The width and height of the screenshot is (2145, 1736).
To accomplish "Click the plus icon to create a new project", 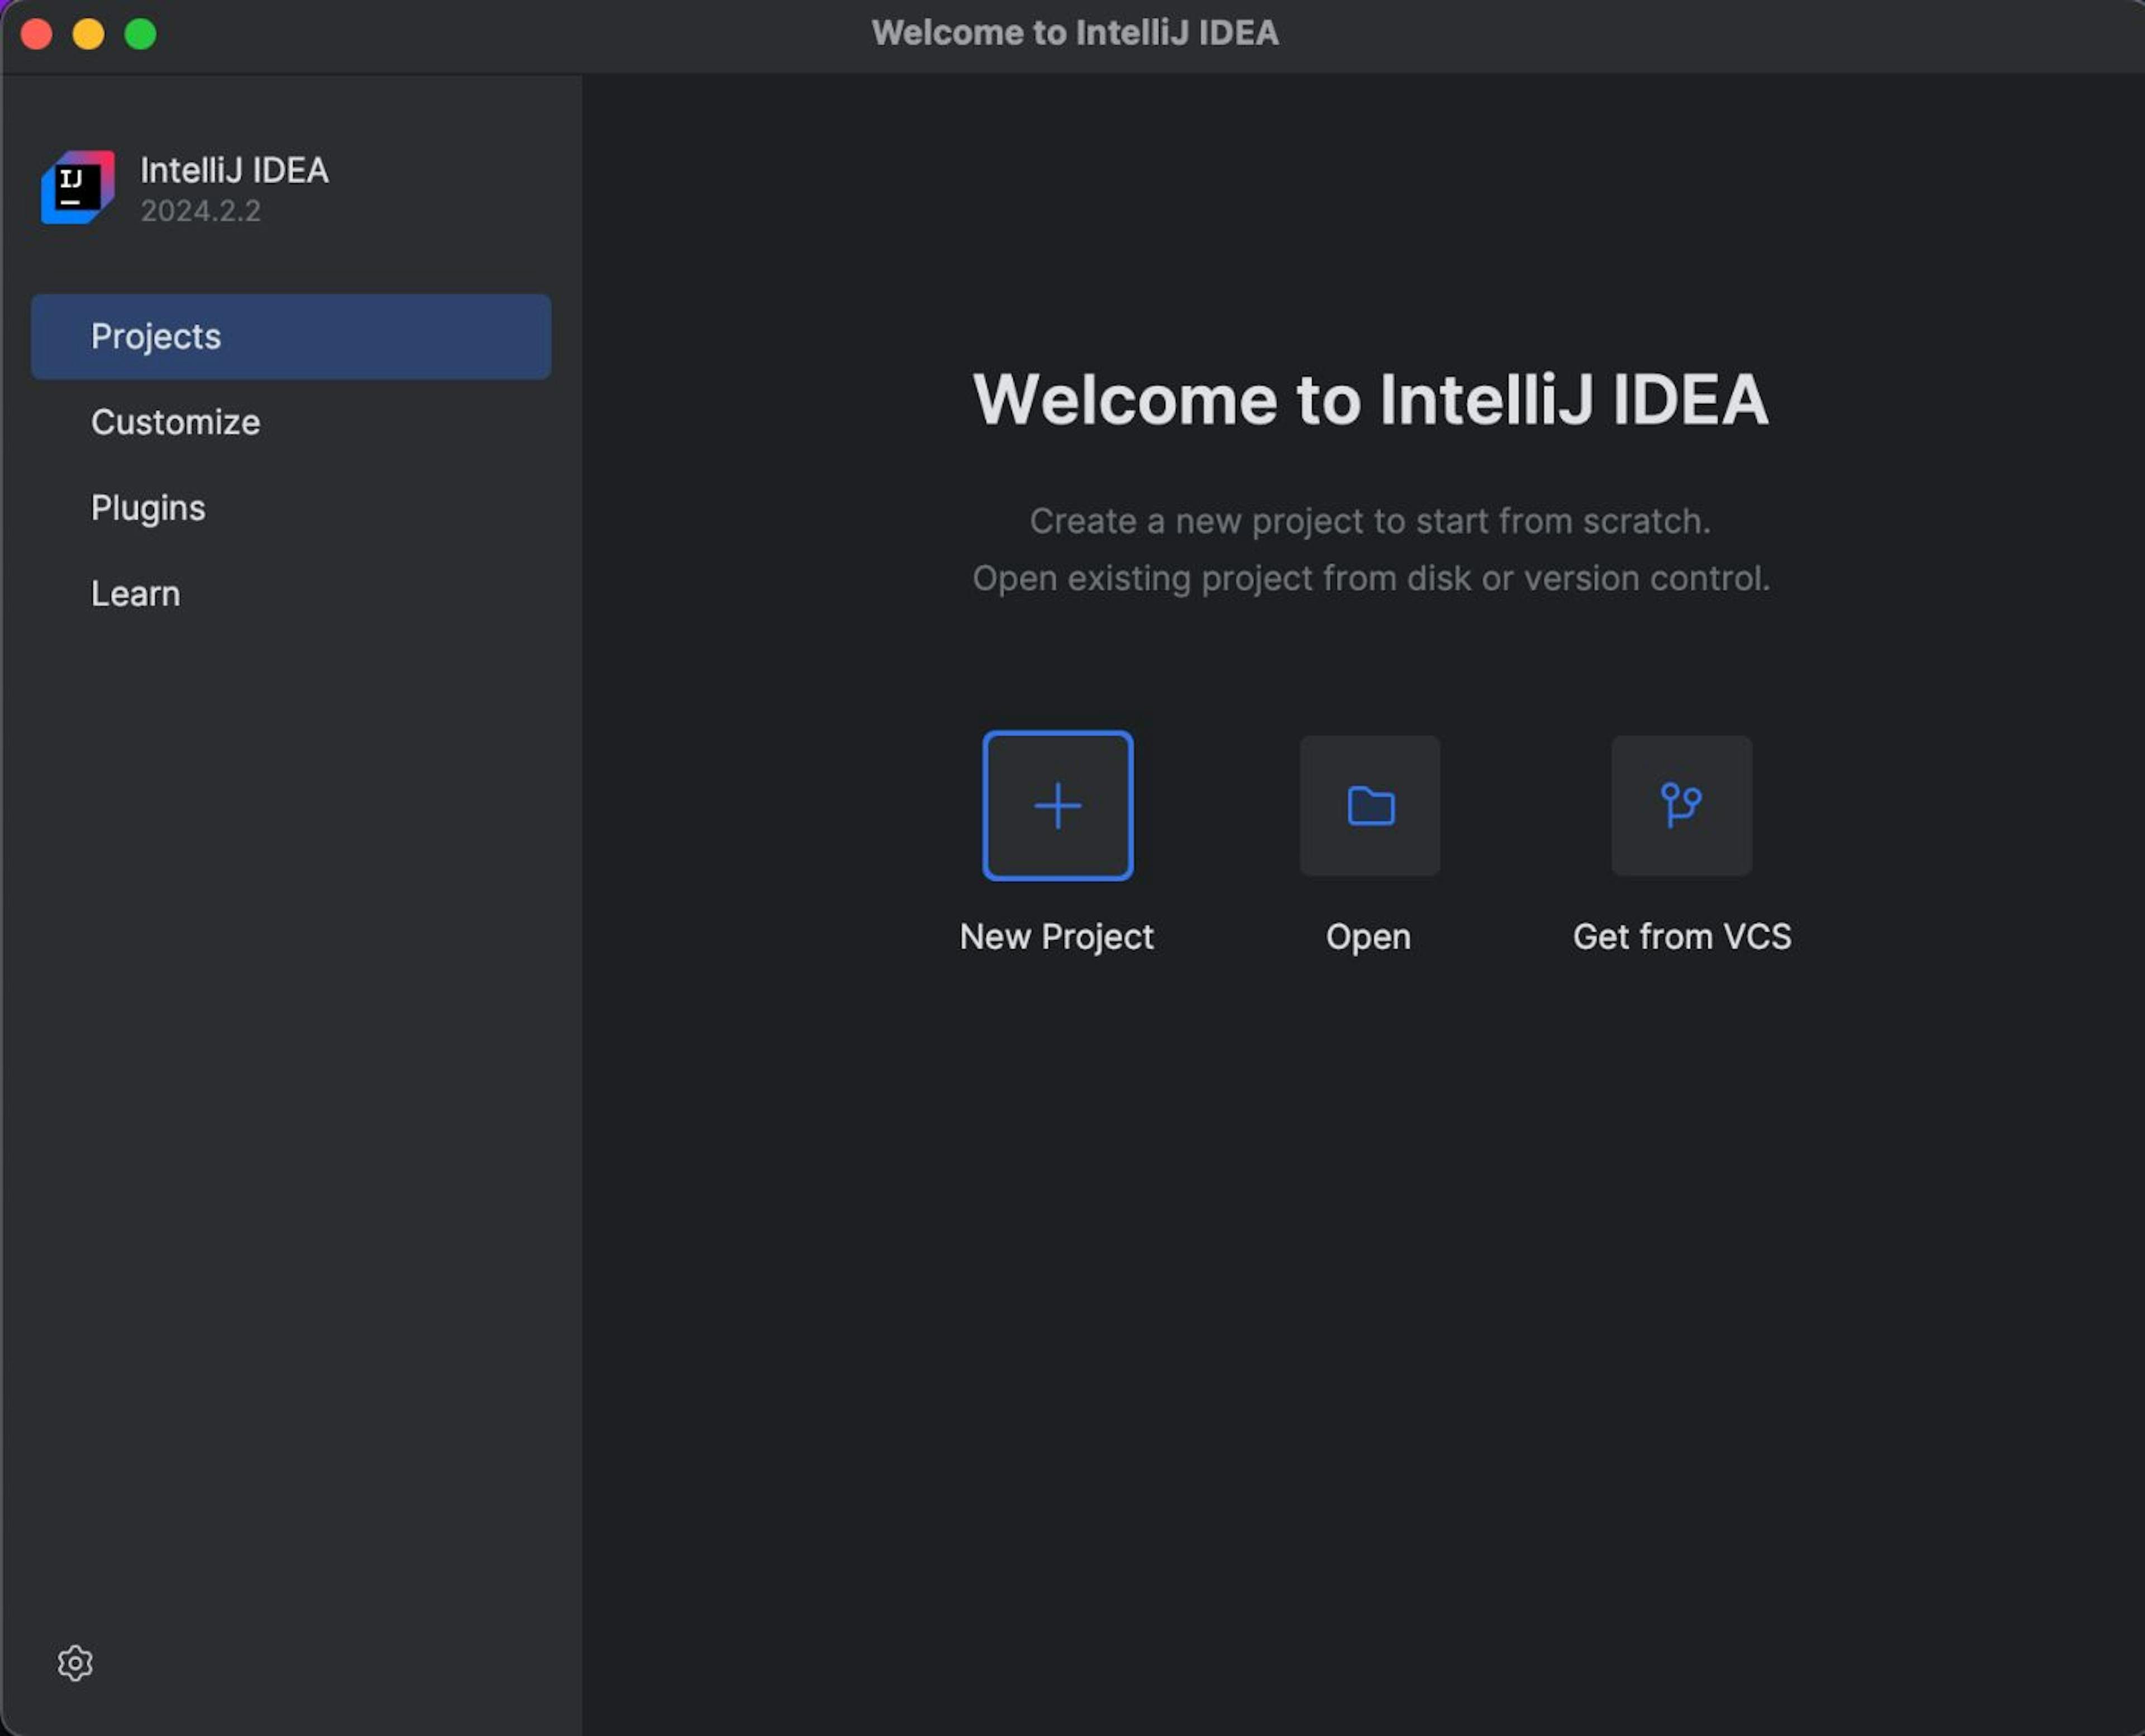I will [1057, 805].
